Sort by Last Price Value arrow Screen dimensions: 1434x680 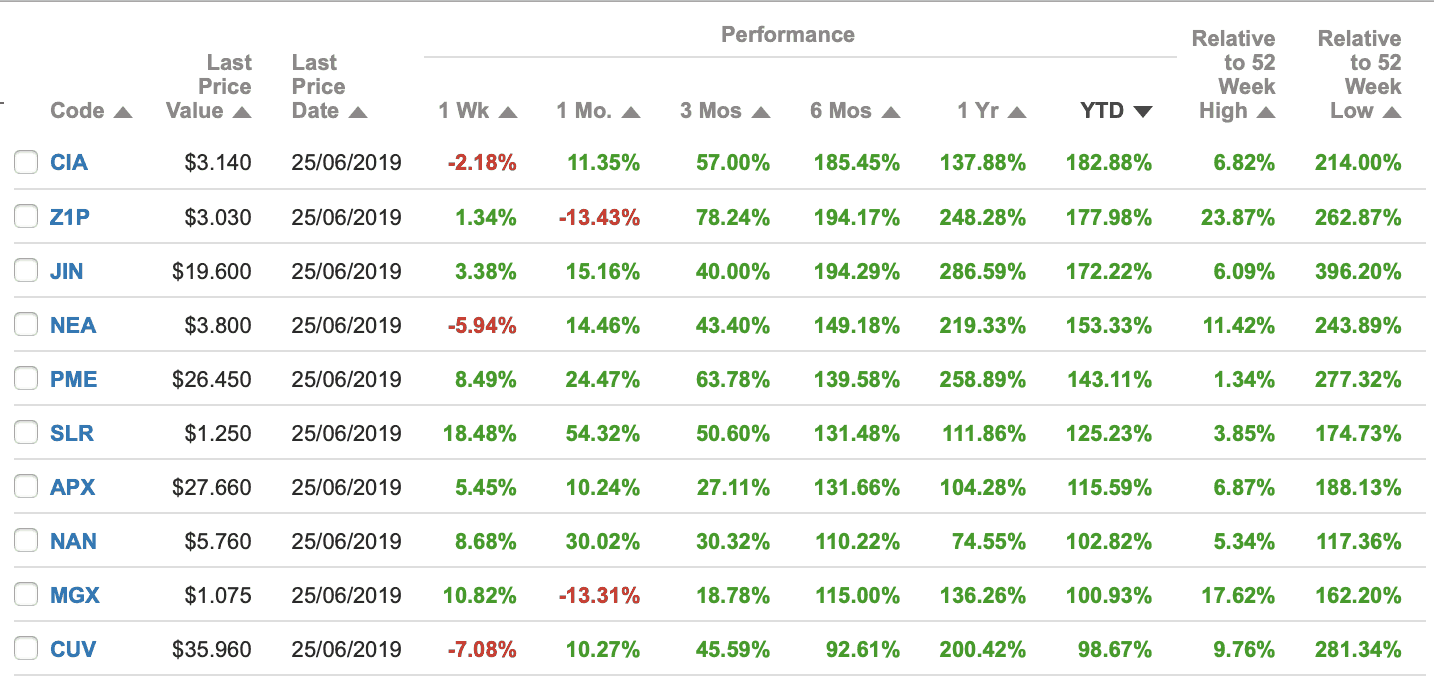(x=241, y=112)
